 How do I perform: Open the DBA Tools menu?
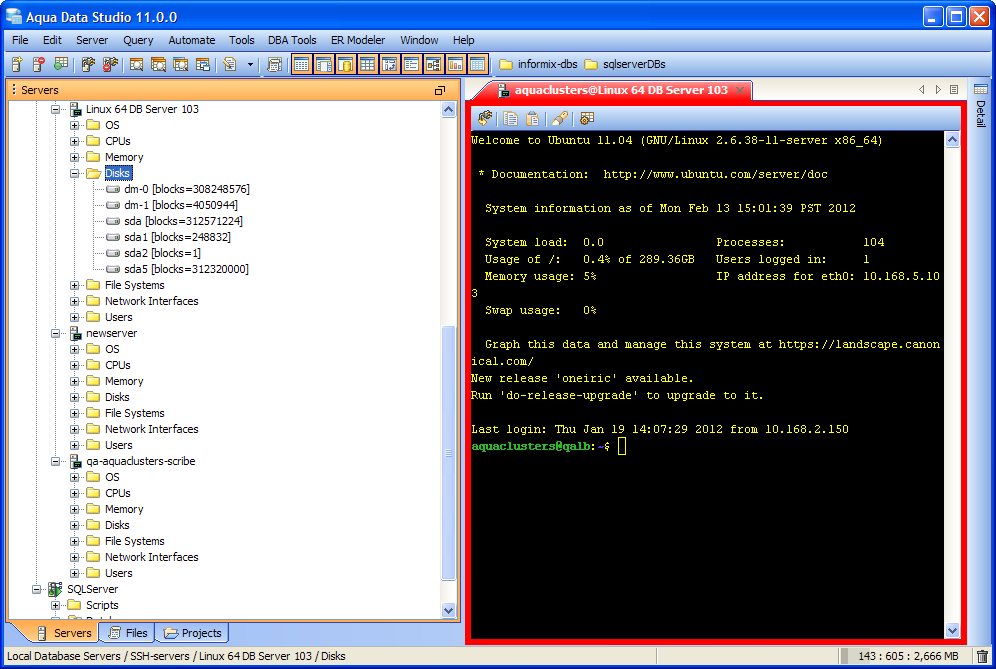[292, 40]
